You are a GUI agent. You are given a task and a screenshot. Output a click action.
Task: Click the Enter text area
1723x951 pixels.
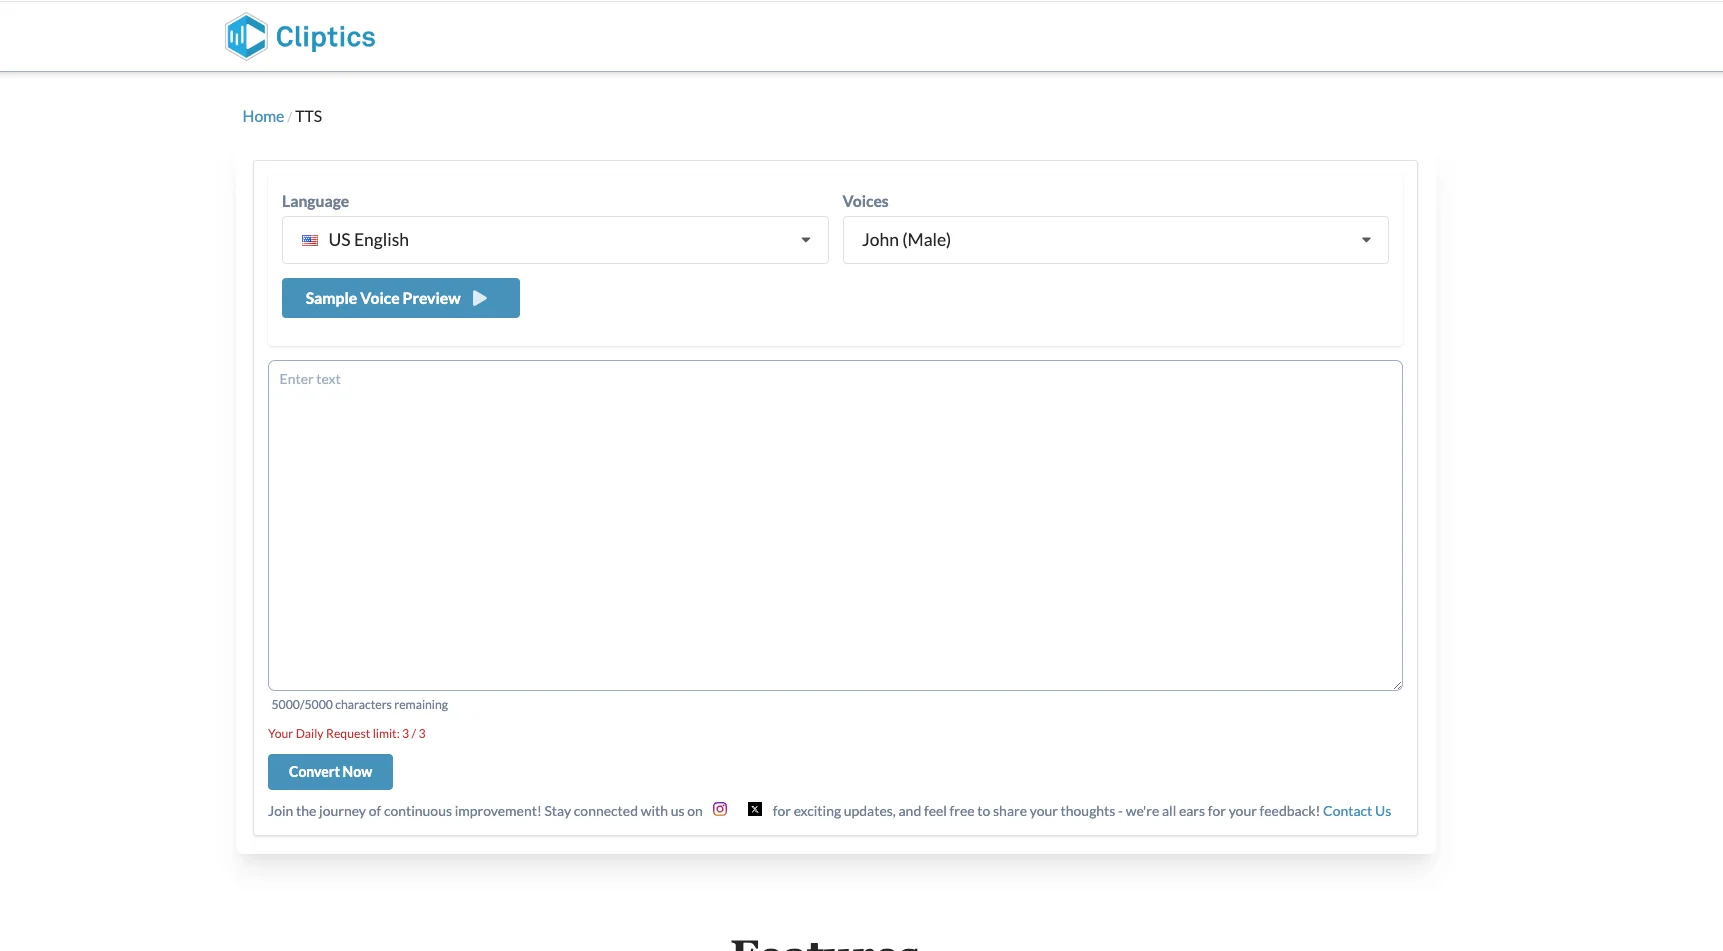point(835,525)
